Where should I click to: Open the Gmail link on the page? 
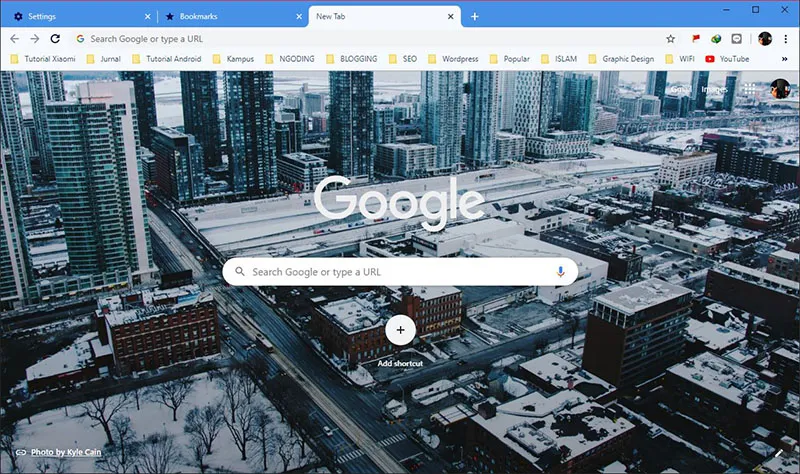(x=681, y=89)
